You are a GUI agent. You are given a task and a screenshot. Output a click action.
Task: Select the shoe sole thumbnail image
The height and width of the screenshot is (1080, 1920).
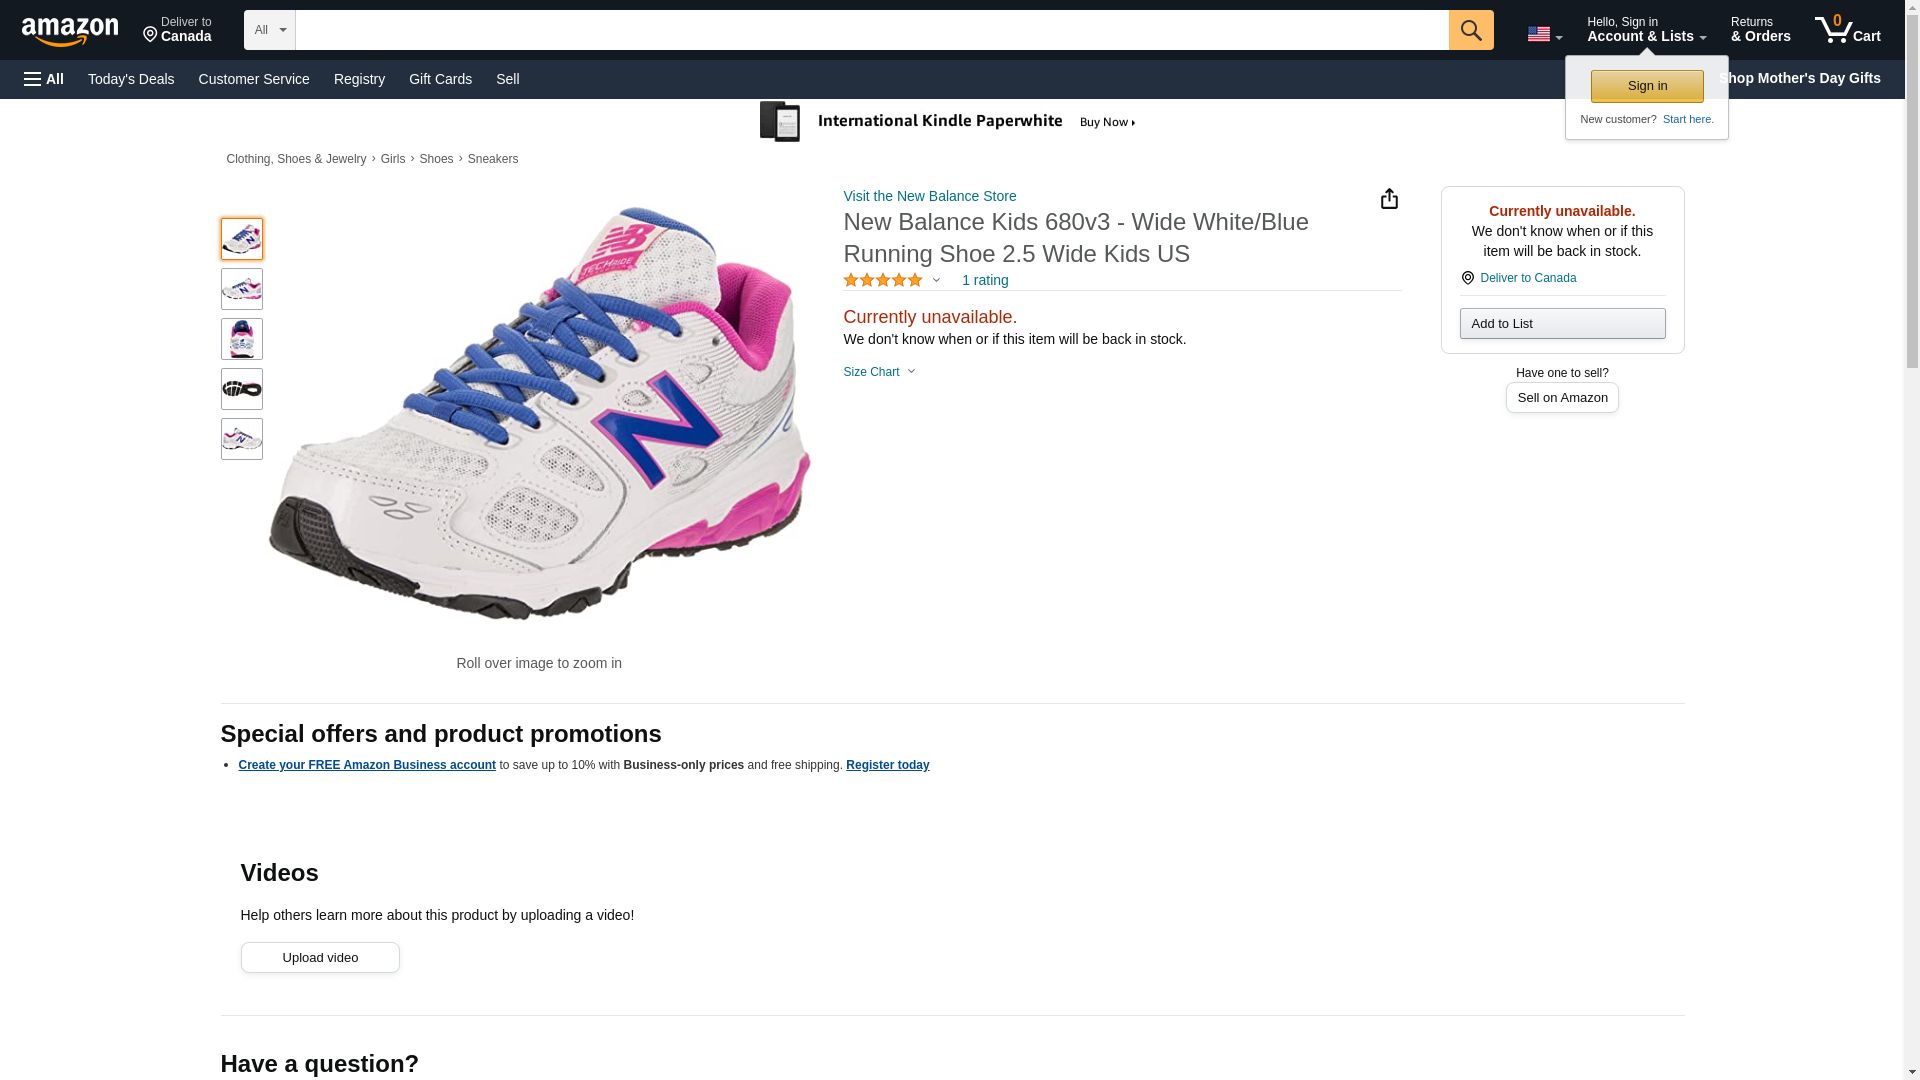(x=242, y=389)
